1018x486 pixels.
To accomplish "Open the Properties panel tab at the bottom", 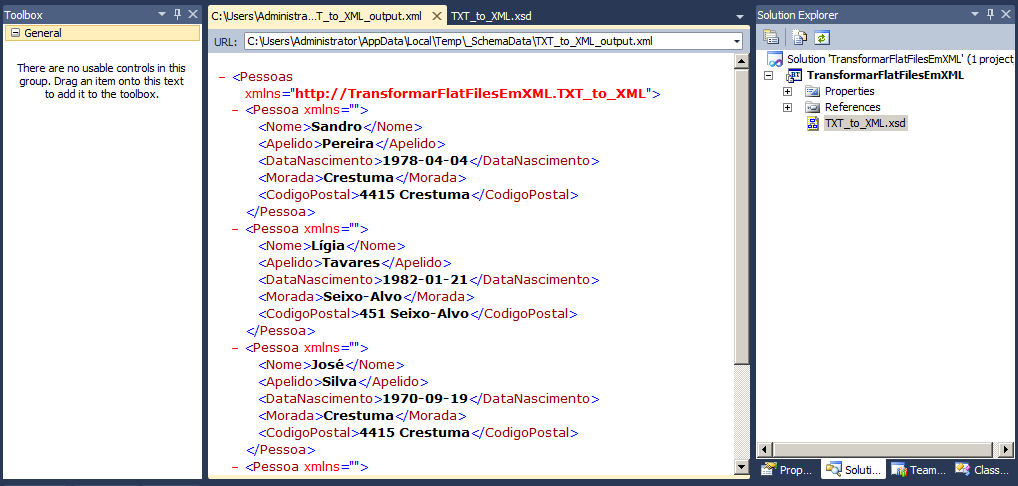I will click(x=787, y=470).
